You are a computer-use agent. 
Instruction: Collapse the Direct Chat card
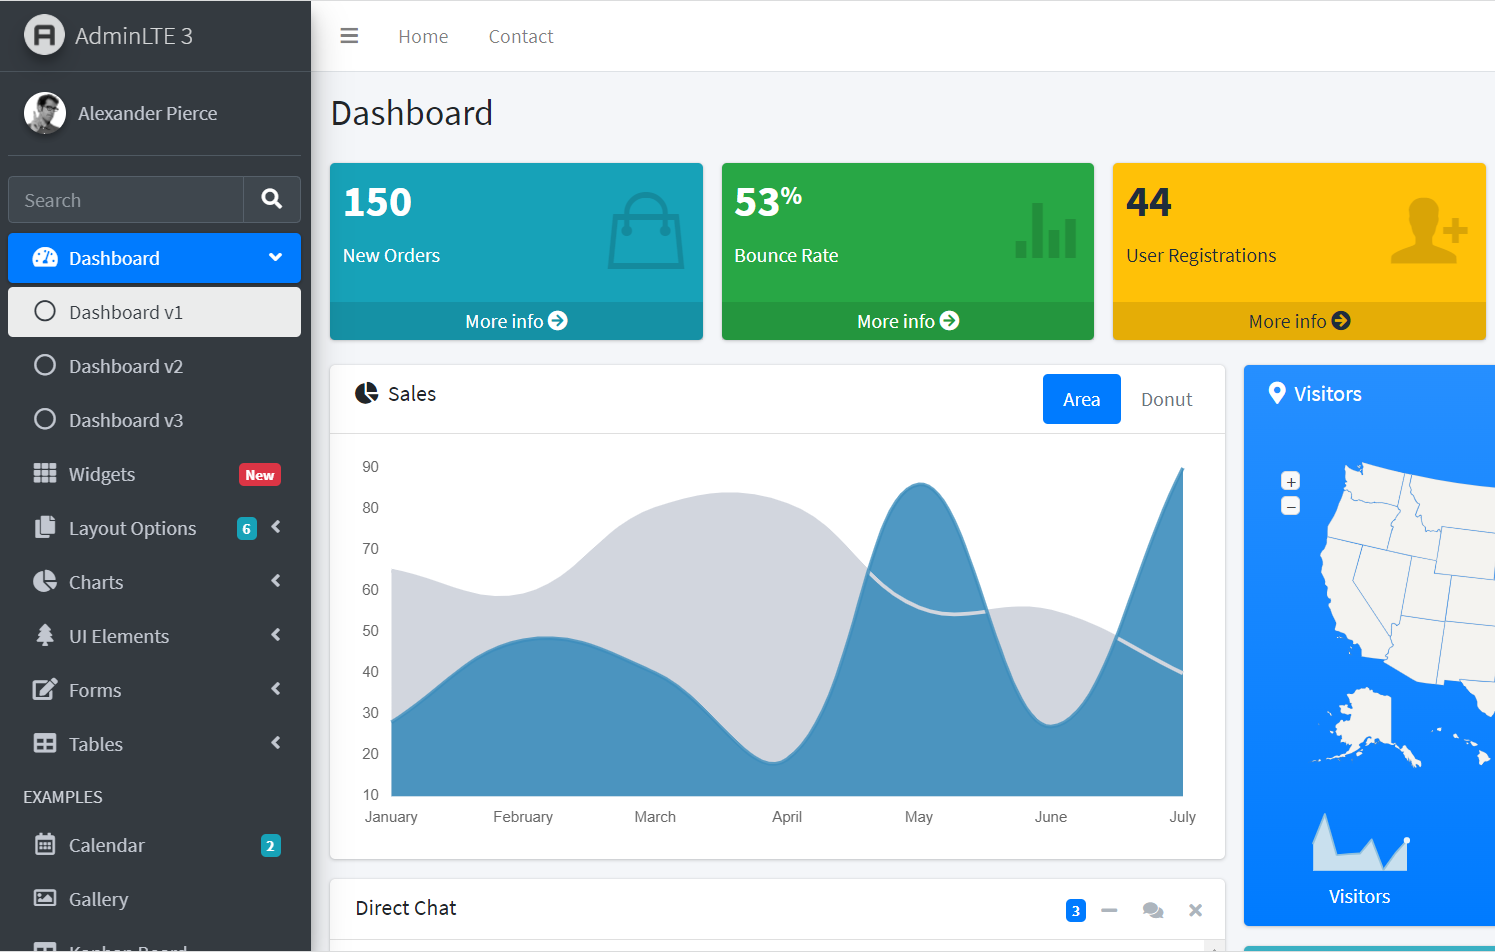pyautogui.click(x=1109, y=910)
